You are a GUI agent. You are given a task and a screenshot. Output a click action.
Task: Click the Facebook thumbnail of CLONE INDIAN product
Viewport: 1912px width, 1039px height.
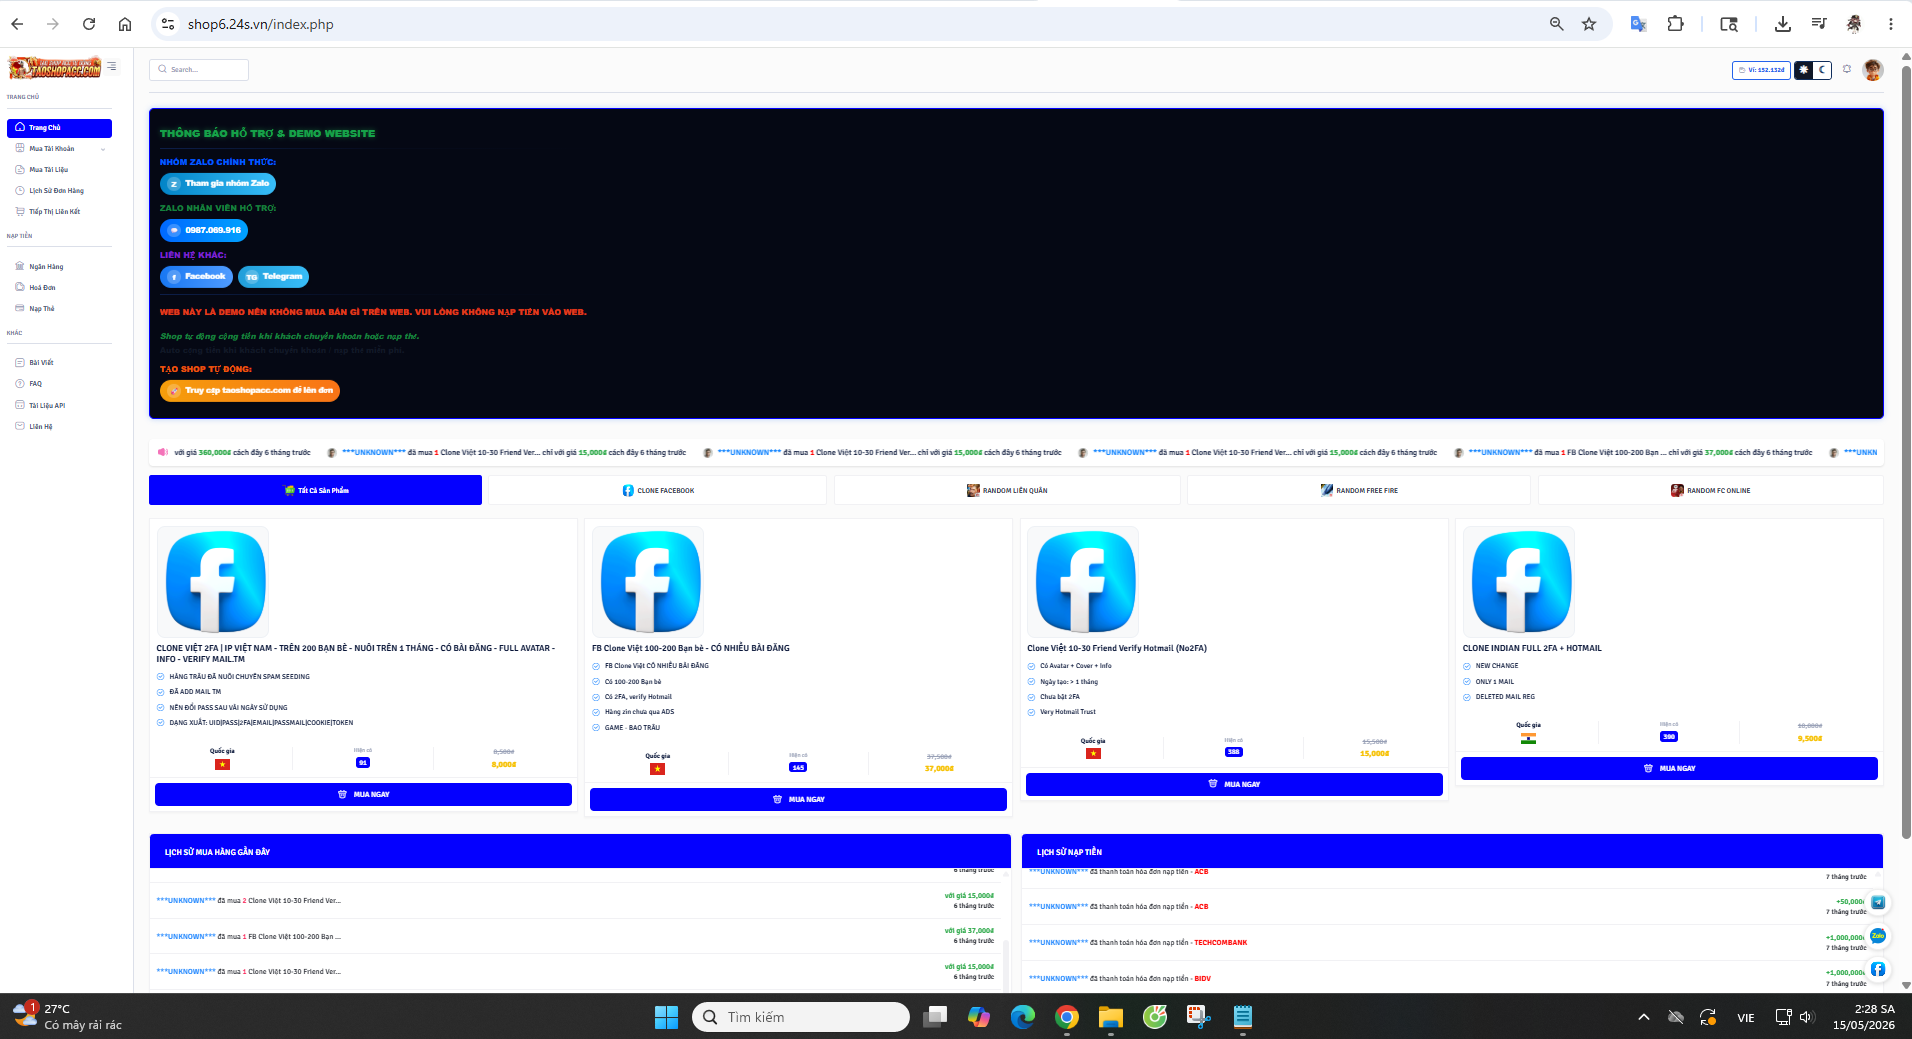(x=1519, y=582)
